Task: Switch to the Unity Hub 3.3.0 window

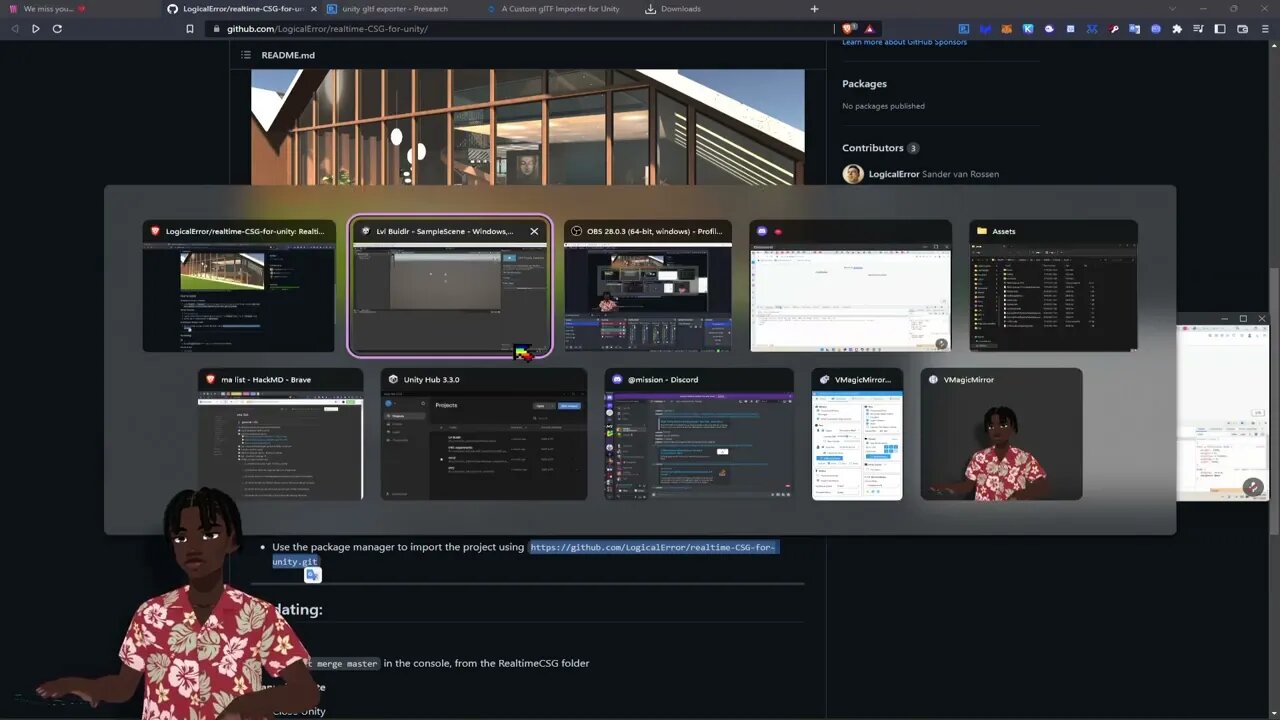Action: [x=484, y=434]
